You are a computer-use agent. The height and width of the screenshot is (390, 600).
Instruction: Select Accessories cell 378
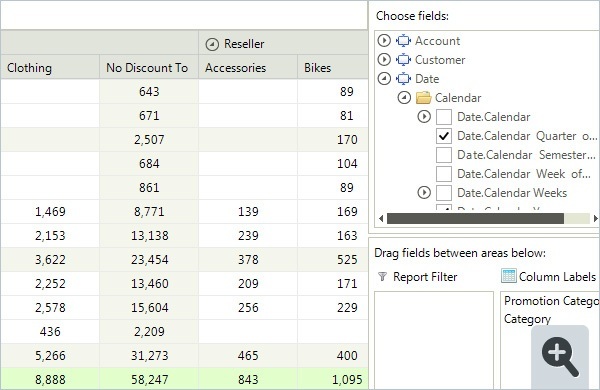tap(248, 260)
